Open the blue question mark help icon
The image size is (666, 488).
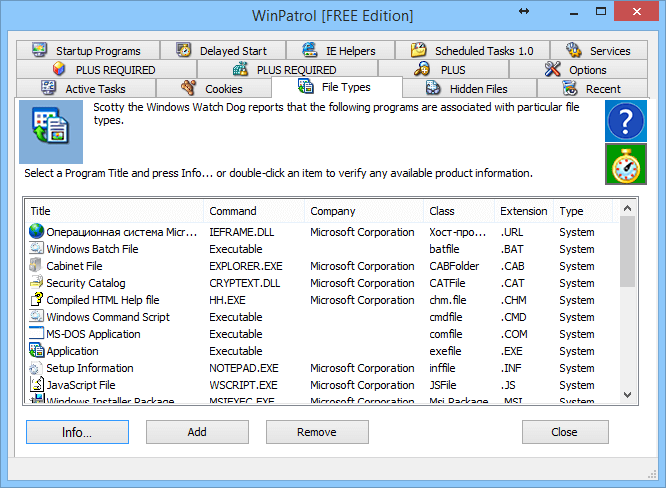coord(626,121)
